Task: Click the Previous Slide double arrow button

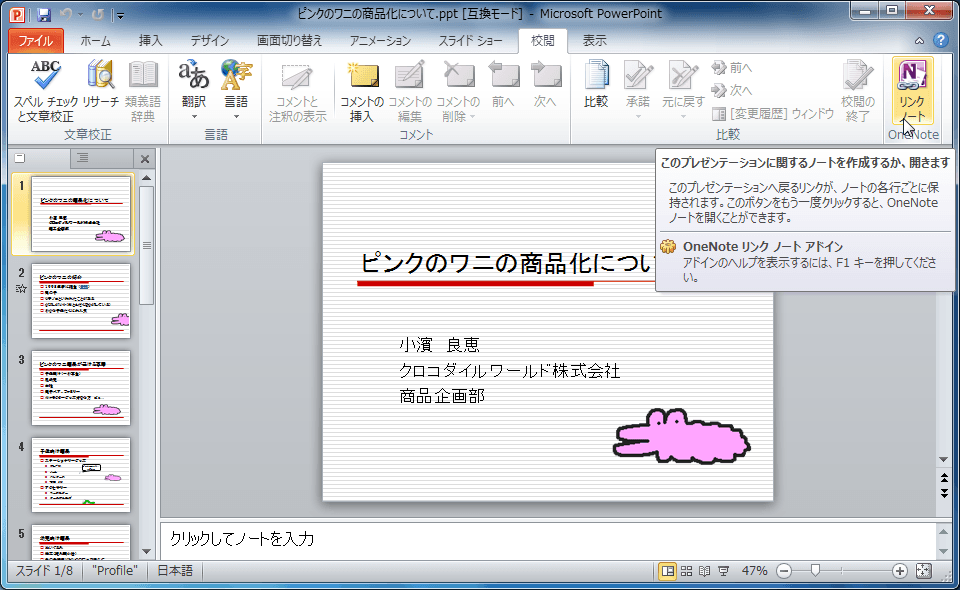Action: tap(944, 478)
